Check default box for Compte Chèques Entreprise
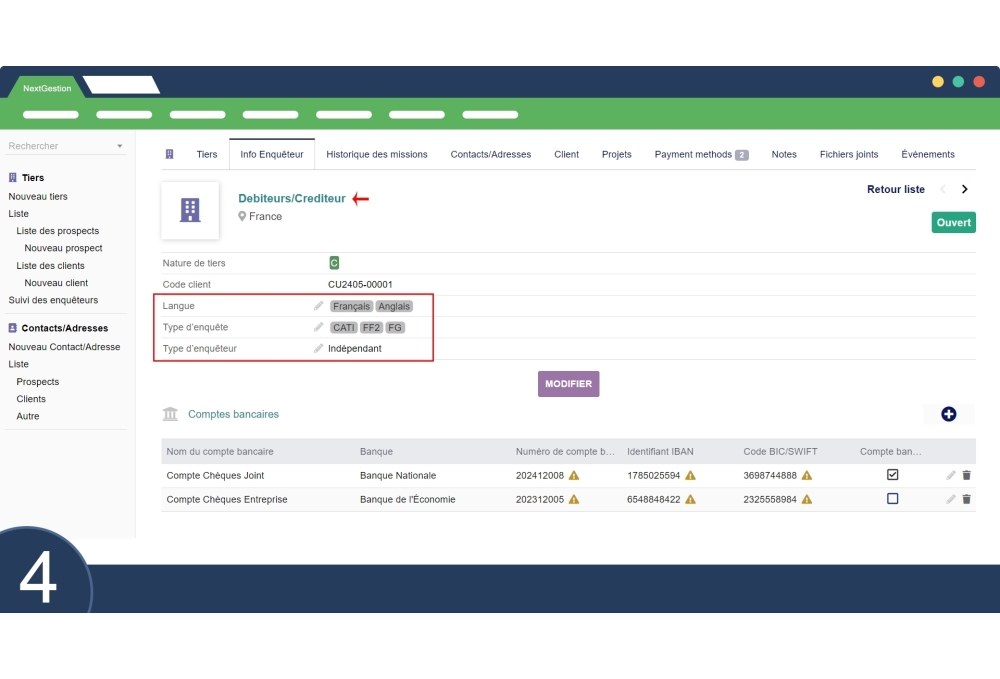1000x679 pixels. click(892, 499)
